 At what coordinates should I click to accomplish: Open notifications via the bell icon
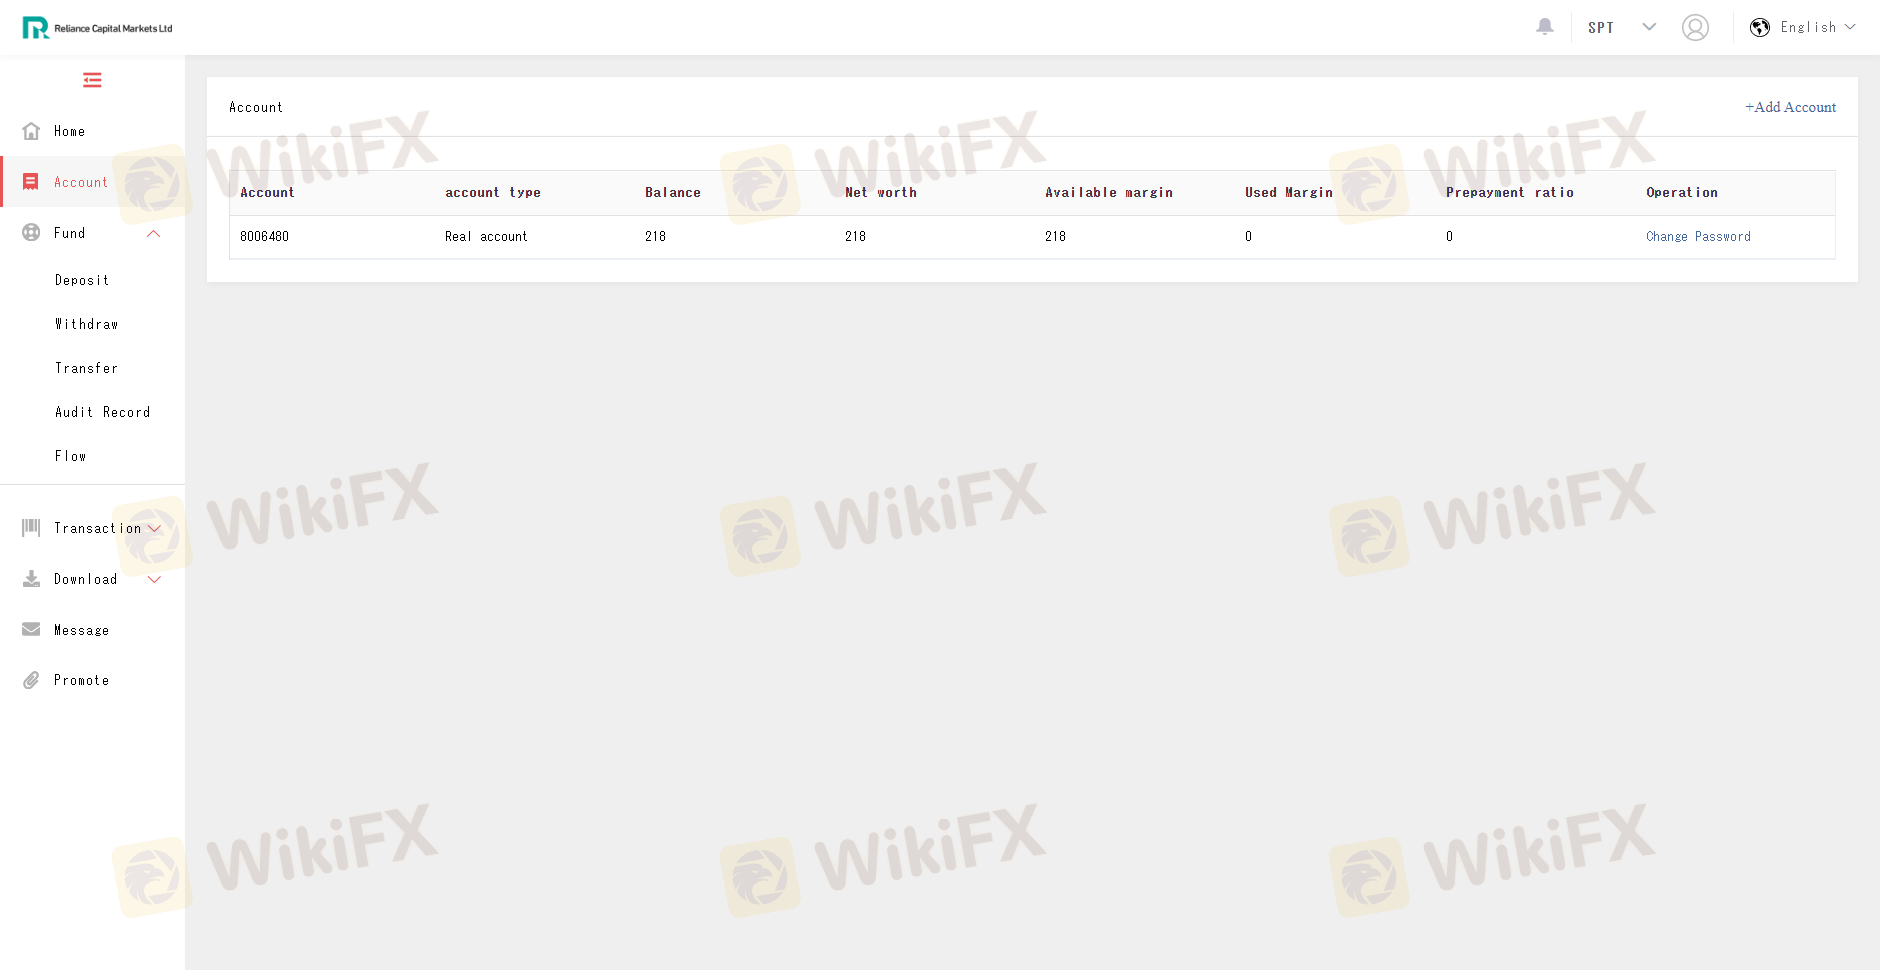pyautogui.click(x=1545, y=27)
